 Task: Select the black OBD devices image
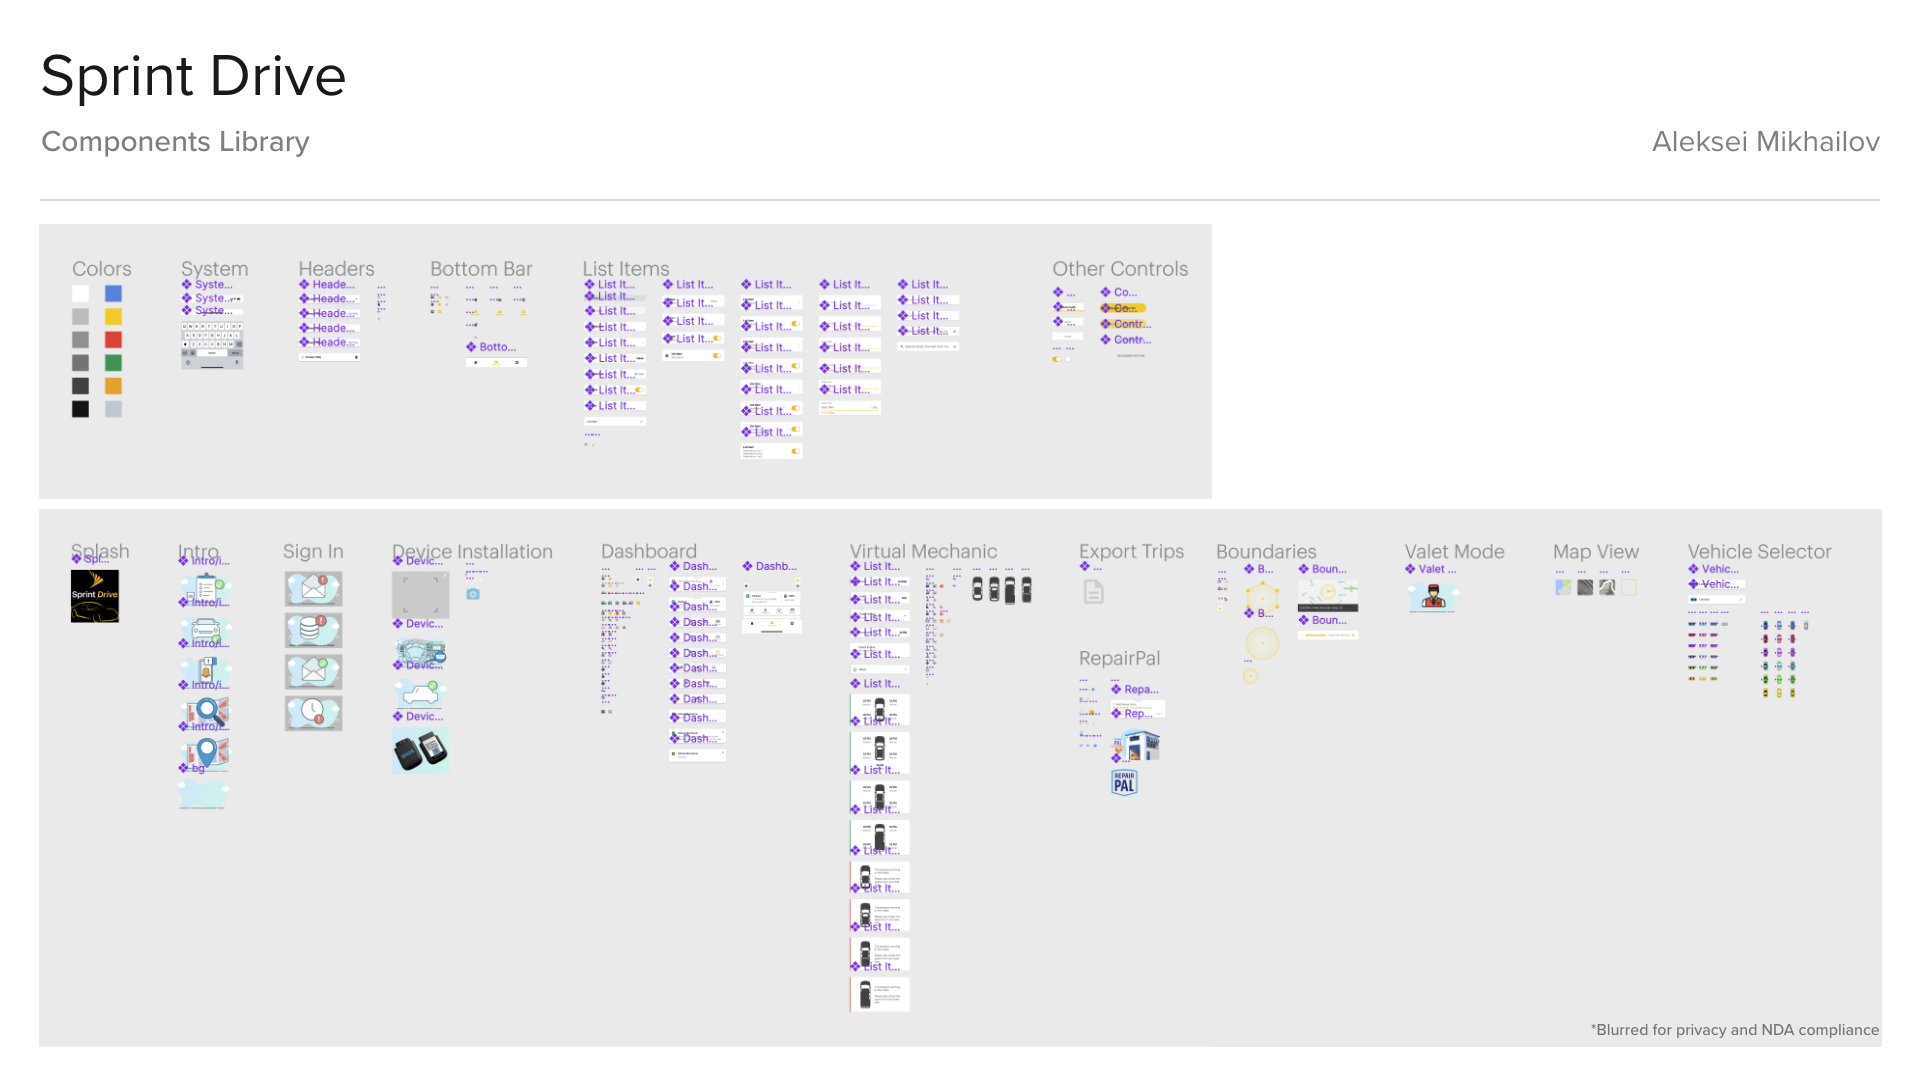420,751
